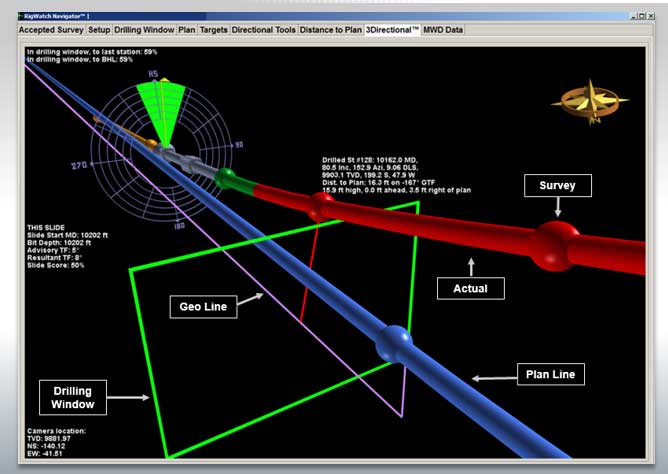Click the red sphere at drilled station 128
Viewport: 668px width, 474px height.
point(322,207)
